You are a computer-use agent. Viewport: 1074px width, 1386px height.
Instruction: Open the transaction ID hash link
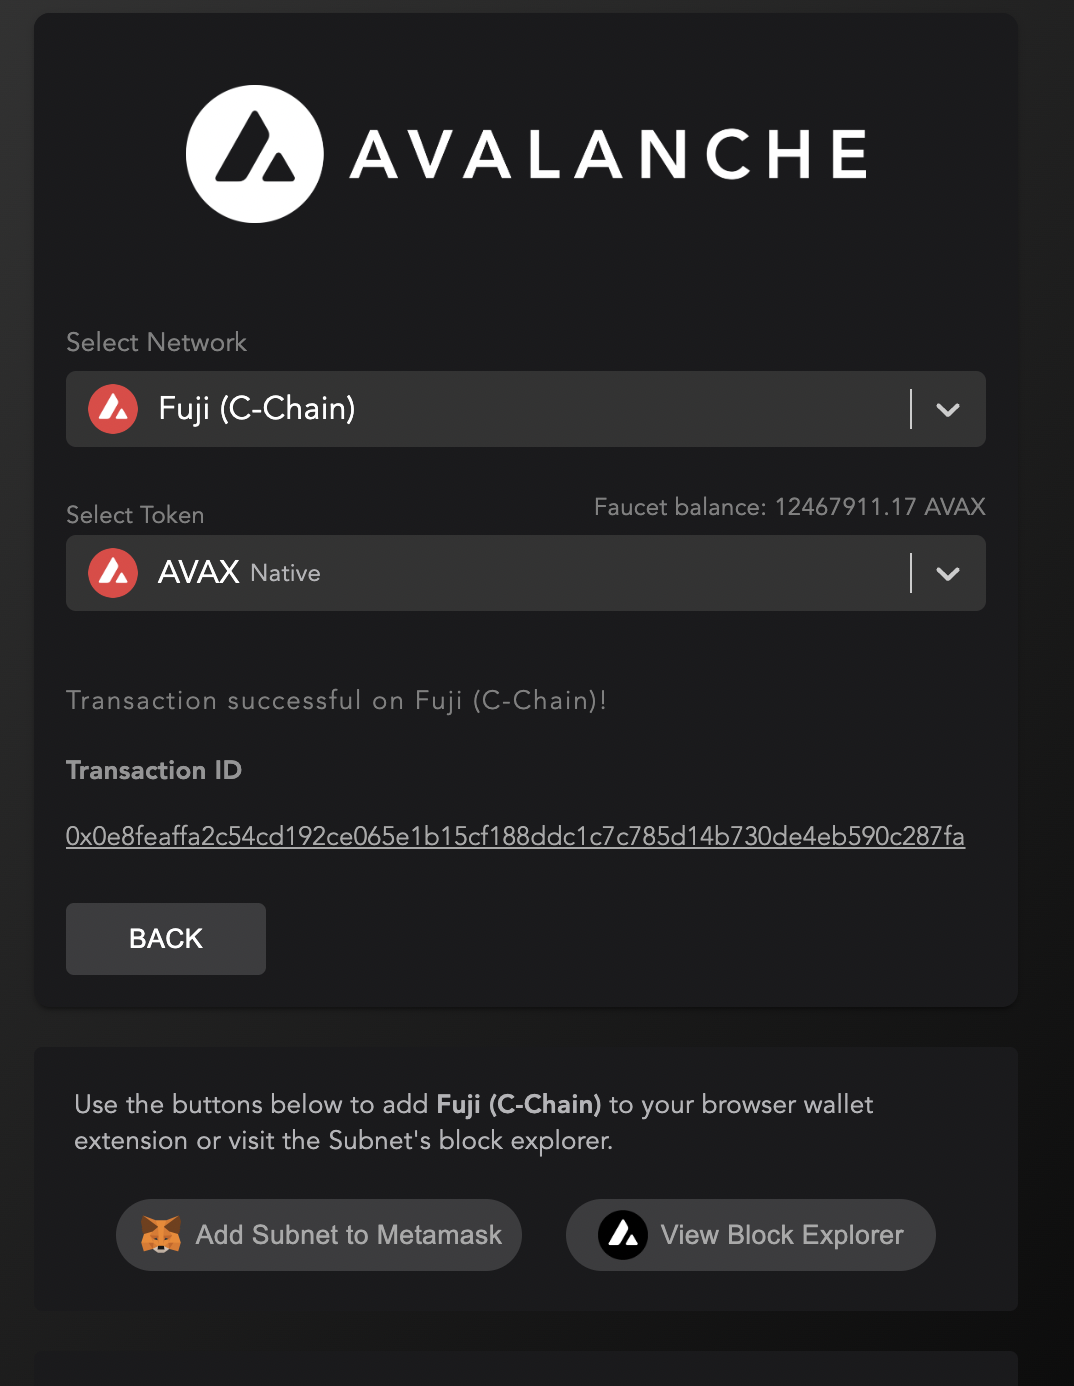(x=515, y=836)
